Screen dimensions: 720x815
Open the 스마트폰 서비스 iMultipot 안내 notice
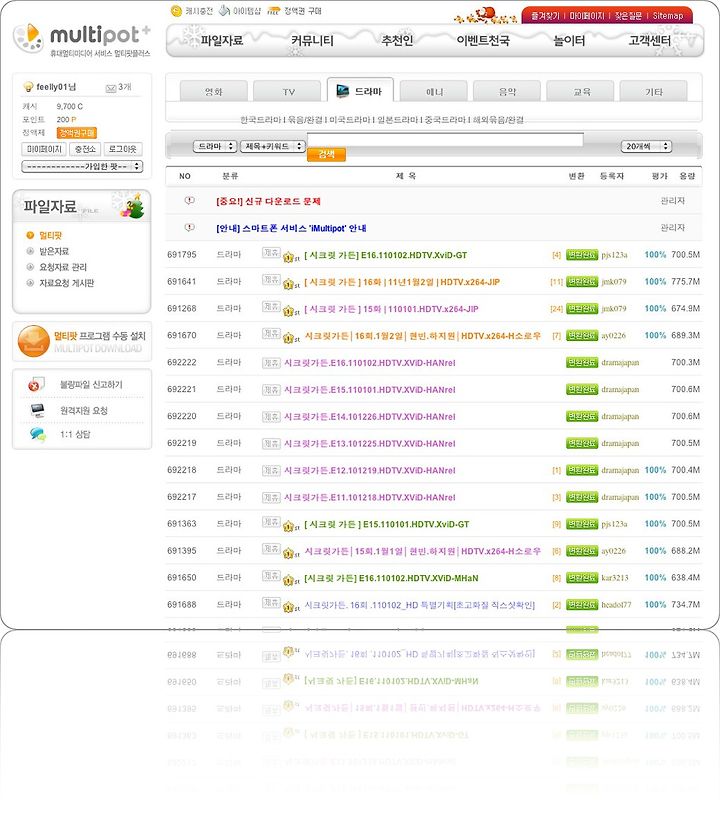(x=291, y=228)
